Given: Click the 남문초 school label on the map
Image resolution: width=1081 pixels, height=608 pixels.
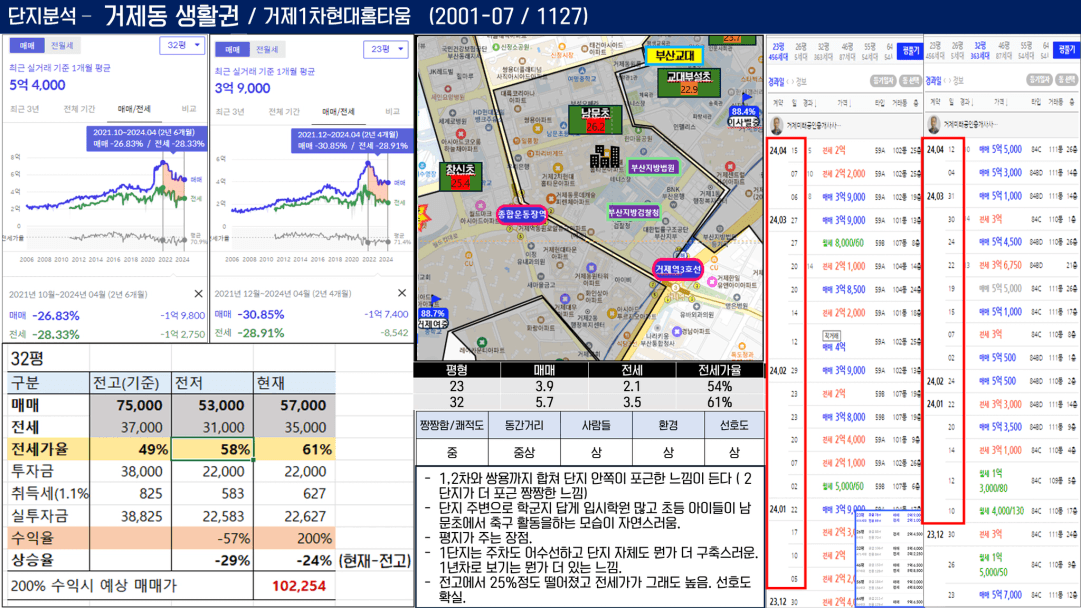Looking at the screenshot, I should click(595, 119).
